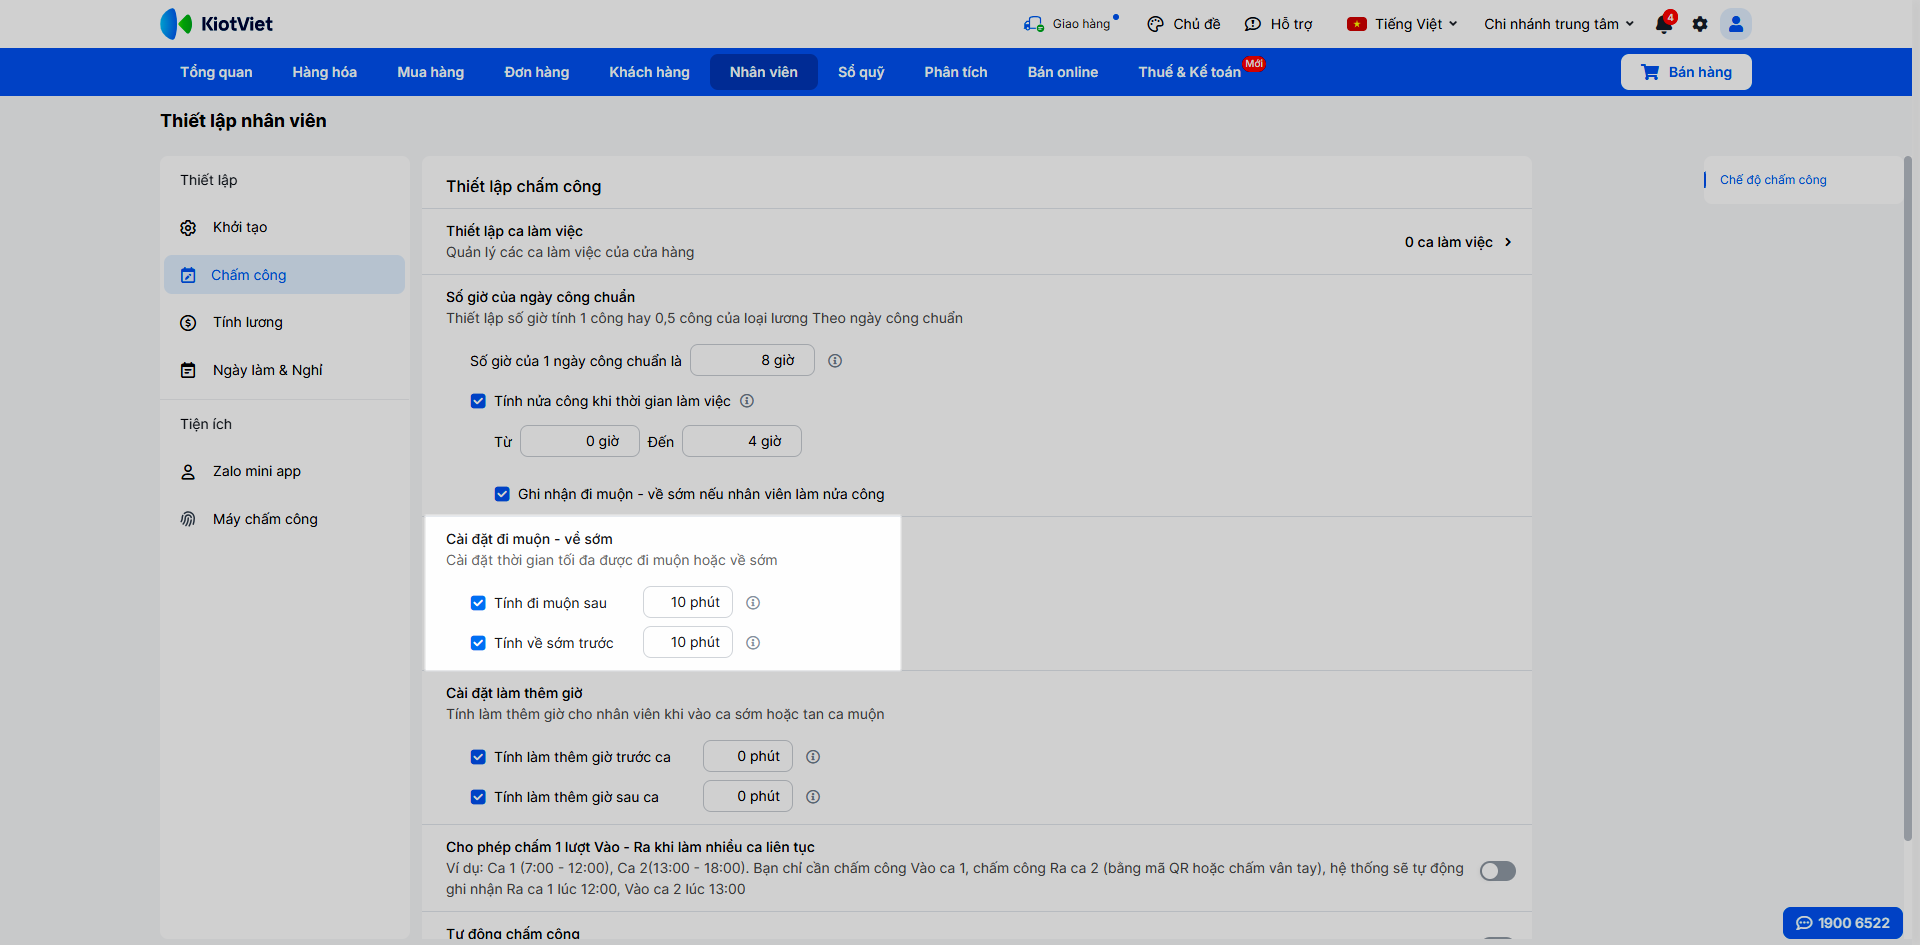Edit early leave 10 phút field
The width and height of the screenshot is (1920, 945).
pos(688,643)
